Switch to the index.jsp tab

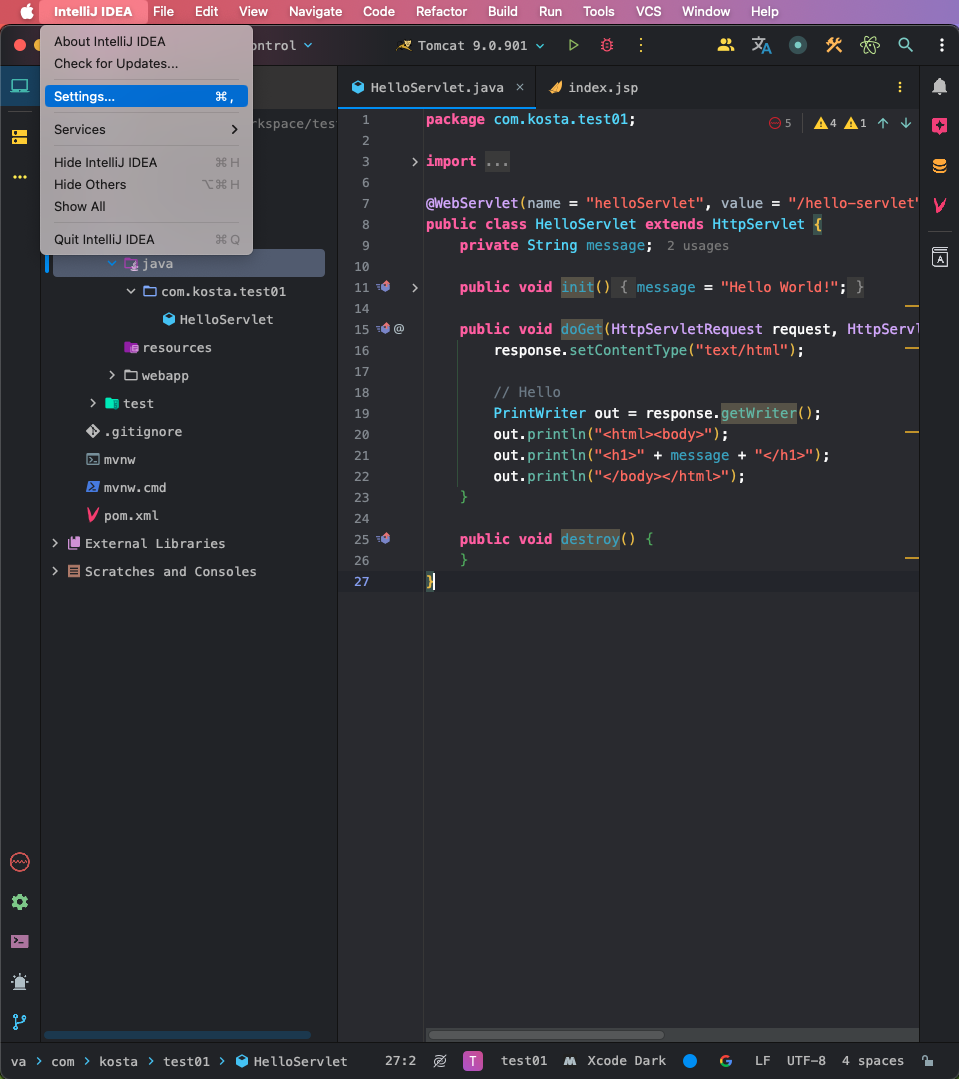click(x=593, y=87)
